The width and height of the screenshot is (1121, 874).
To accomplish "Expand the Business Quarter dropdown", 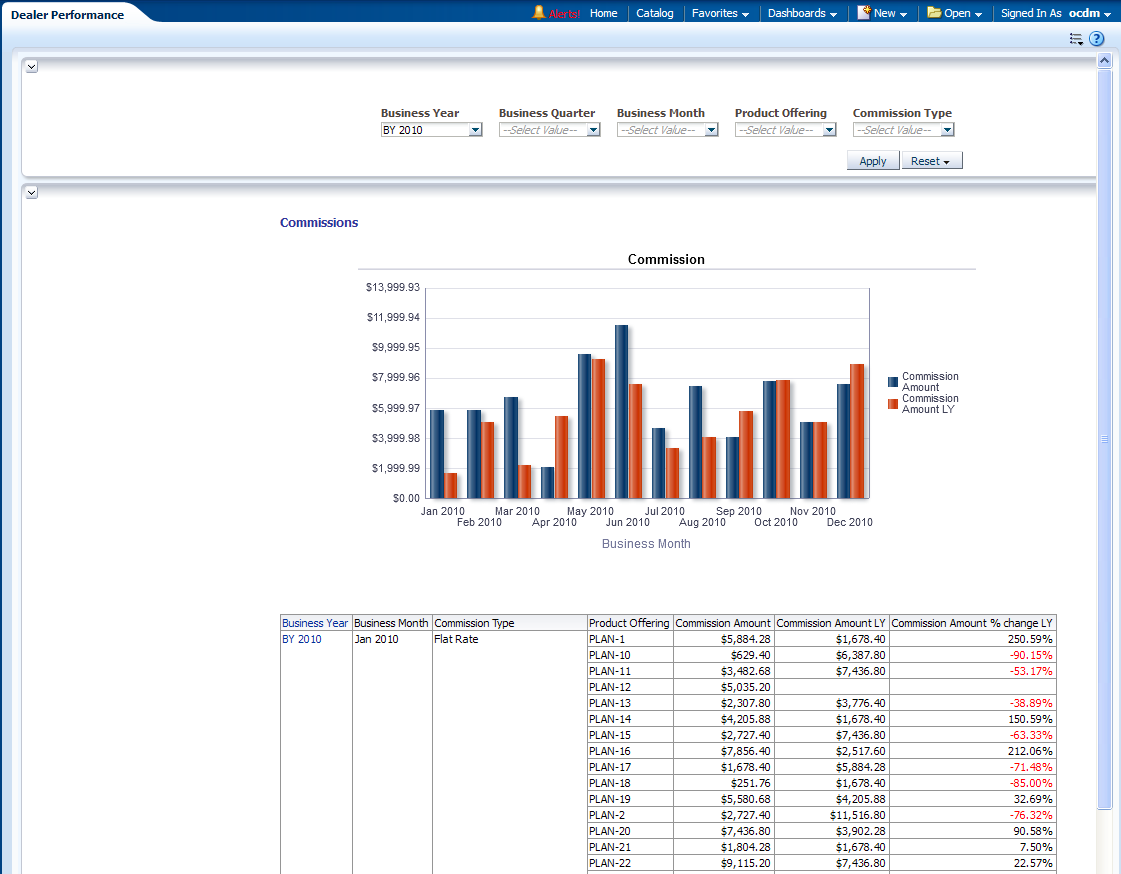I will tap(593, 130).
